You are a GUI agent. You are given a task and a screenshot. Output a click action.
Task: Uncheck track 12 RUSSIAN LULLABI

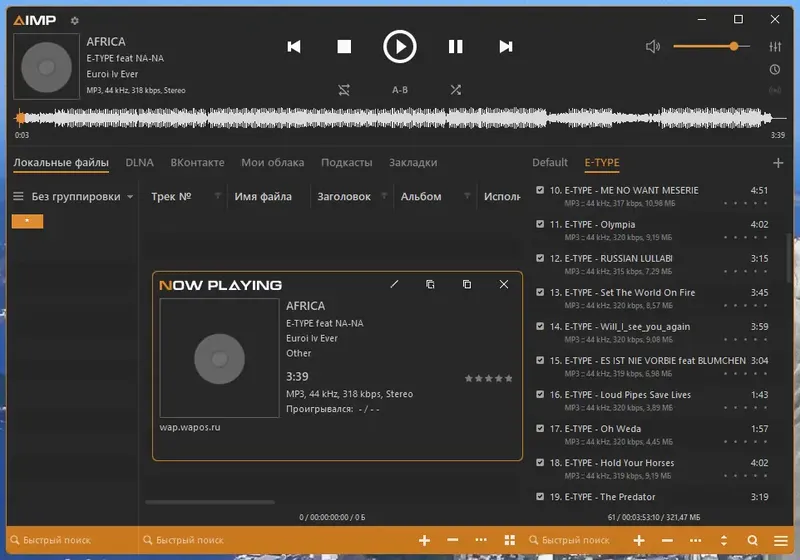coord(540,258)
